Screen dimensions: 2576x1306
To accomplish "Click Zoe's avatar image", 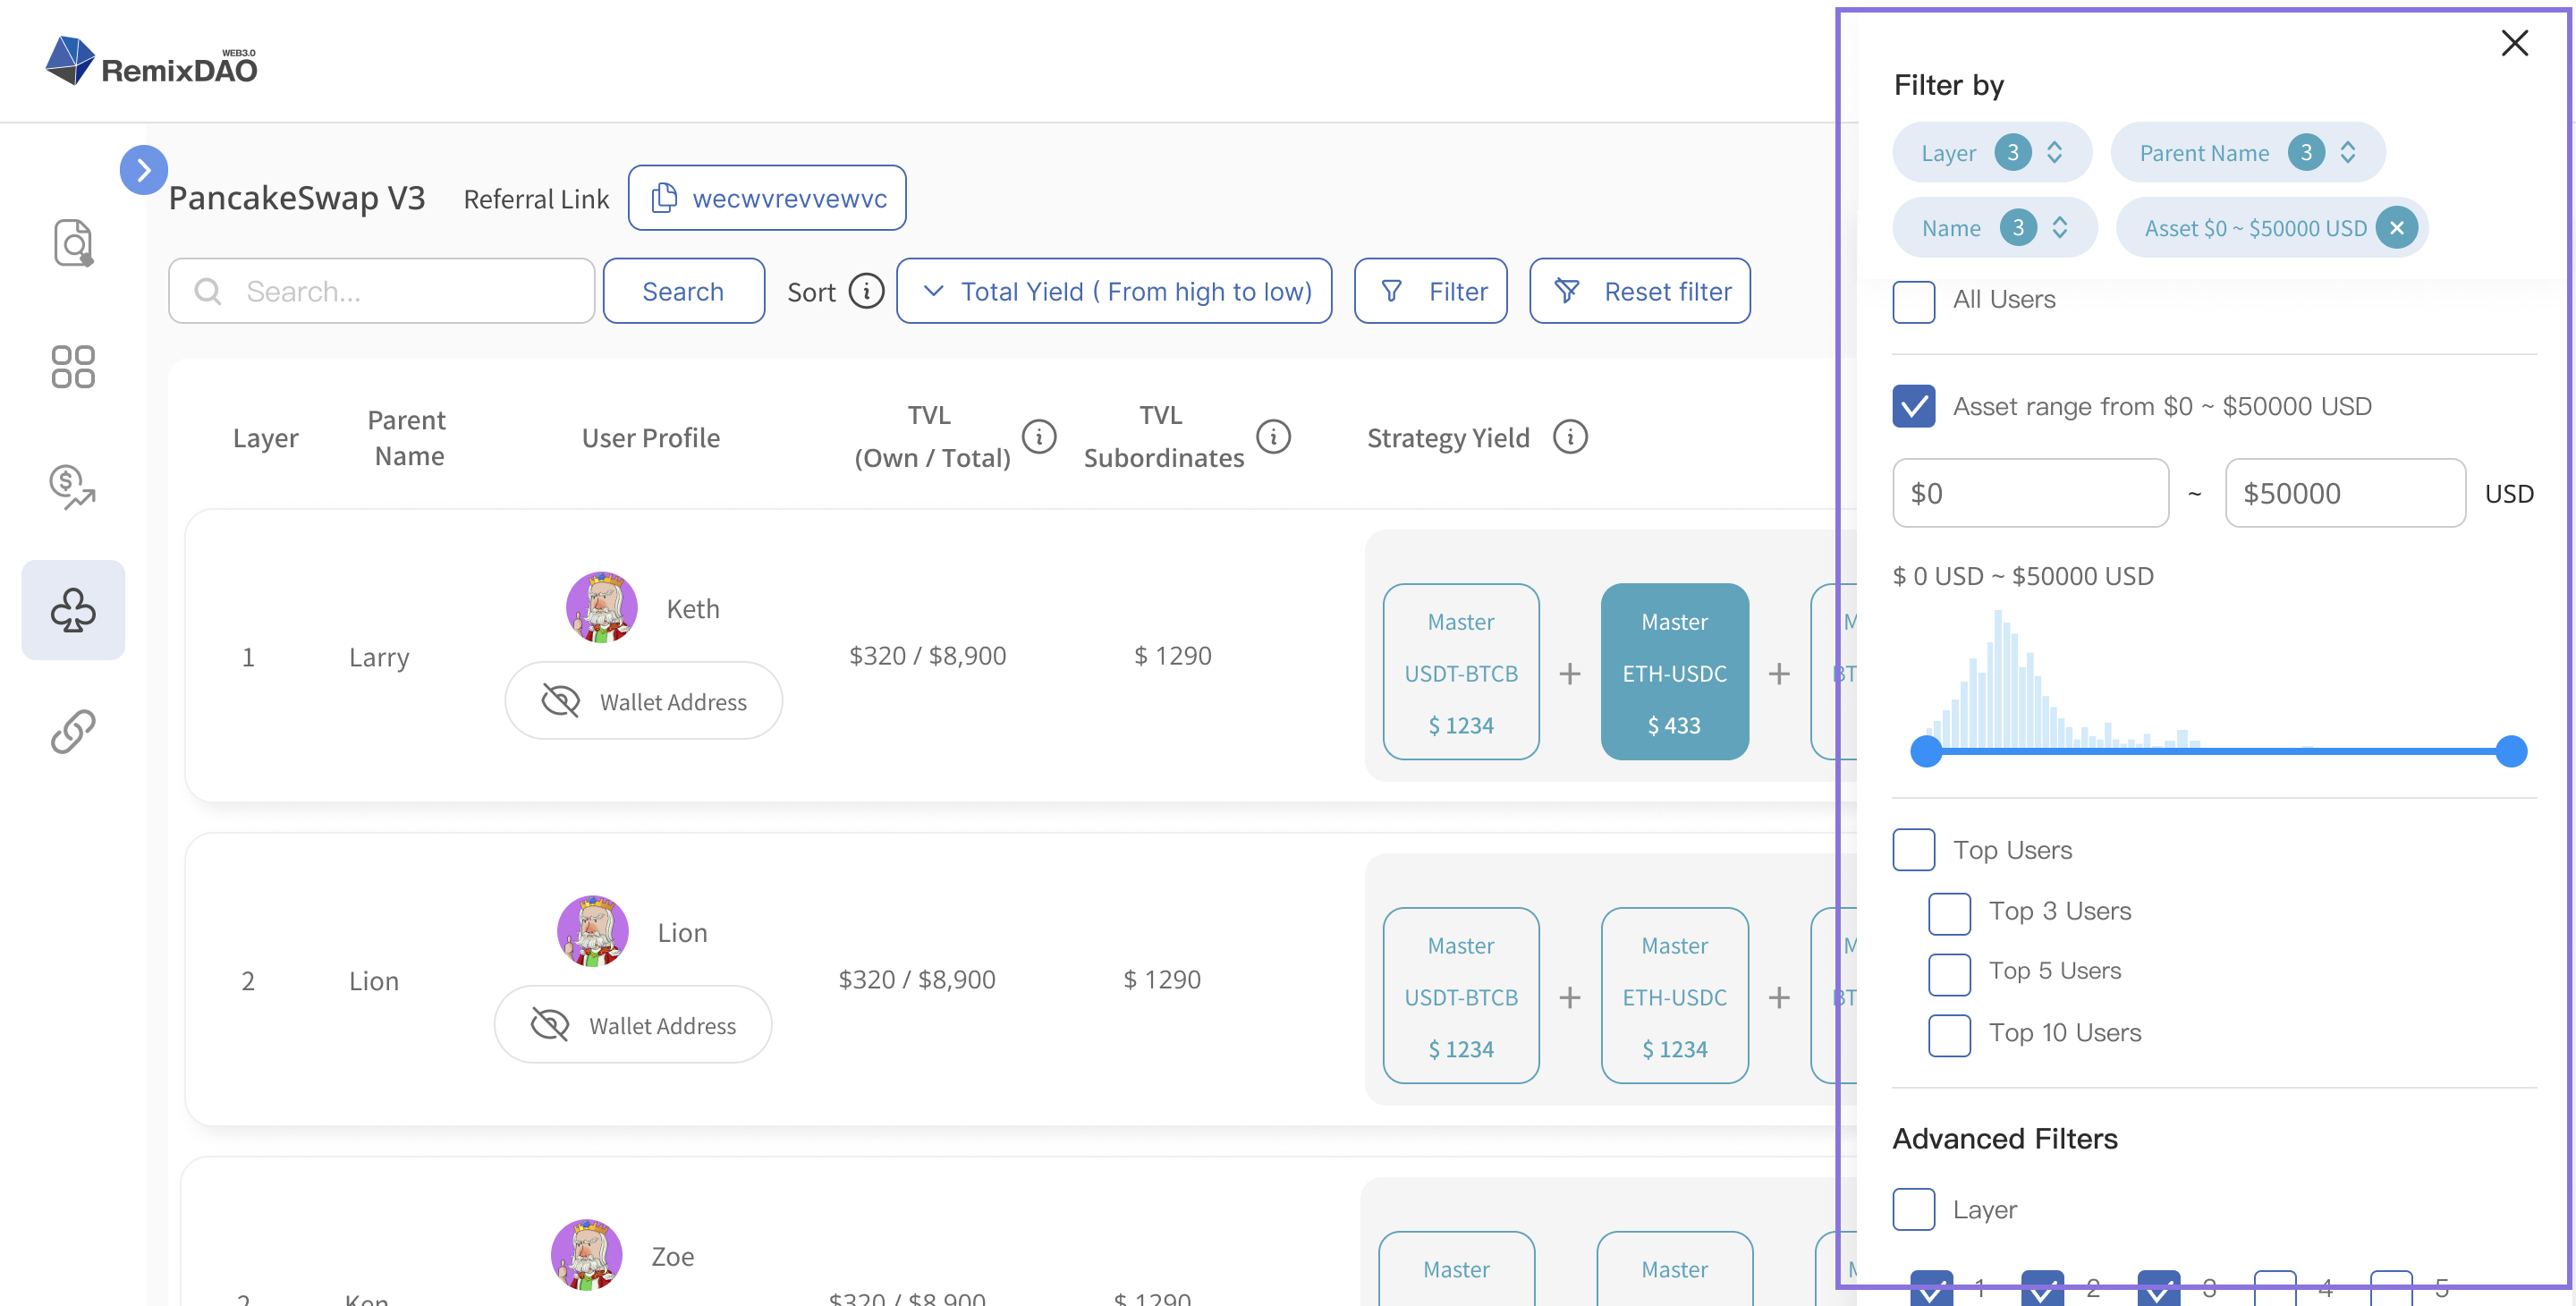I will click(587, 1255).
